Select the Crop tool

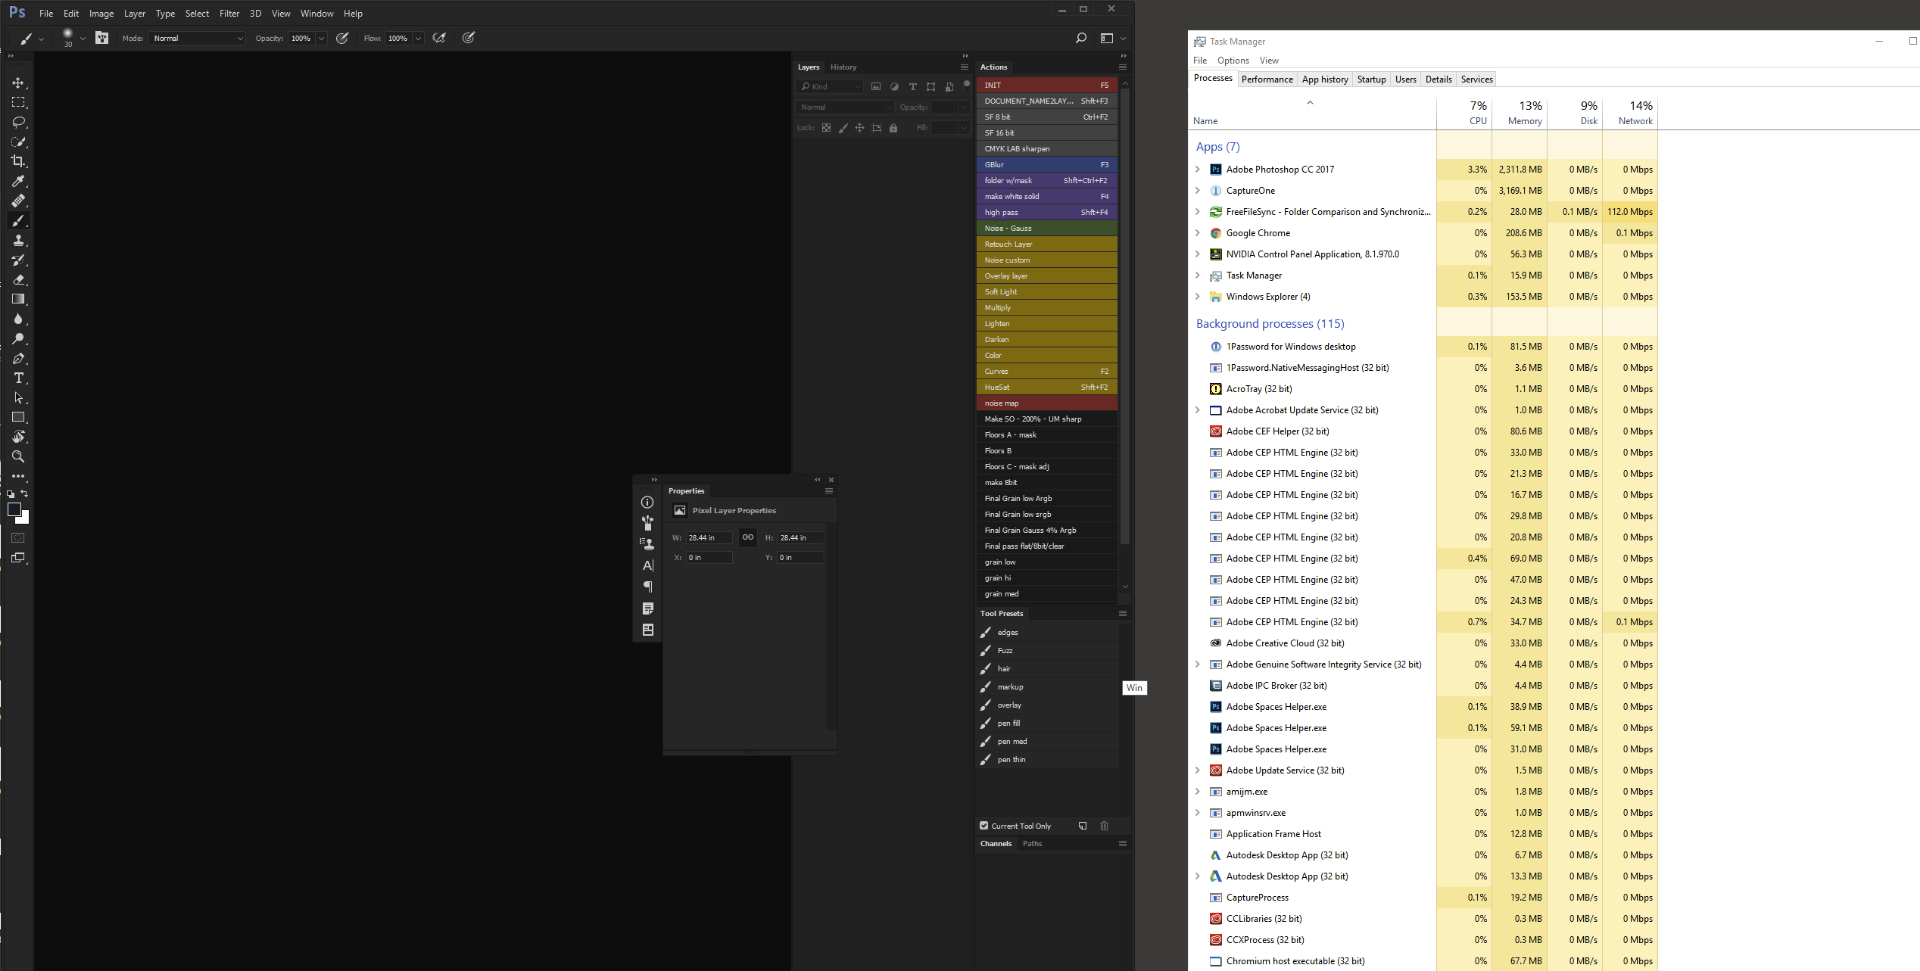point(18,160)
